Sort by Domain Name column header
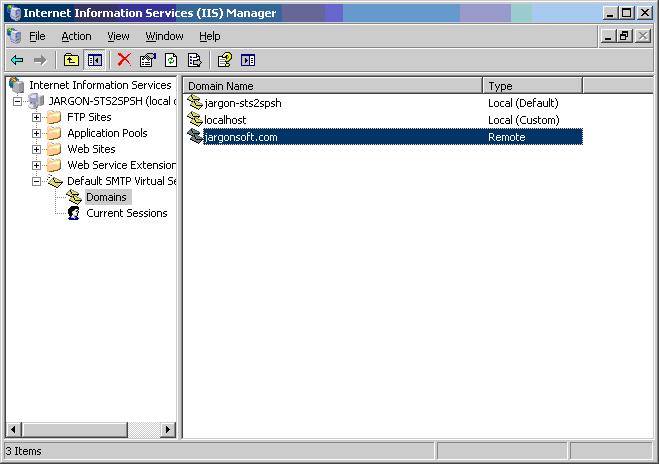The width and height of the screenshot is (659, 464). pyautogui.click(x=333, y=86)
